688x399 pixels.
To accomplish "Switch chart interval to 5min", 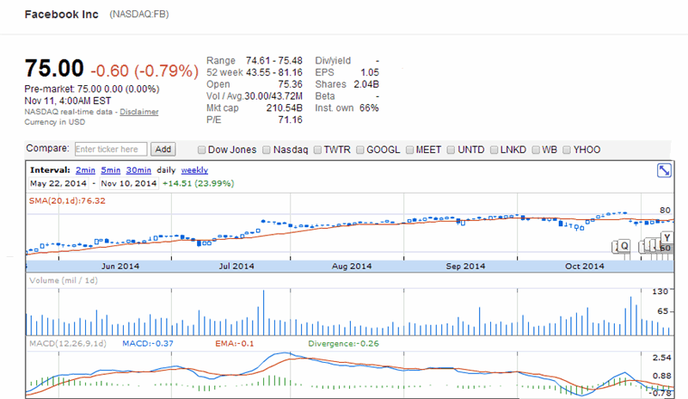I will coord(111,170).
